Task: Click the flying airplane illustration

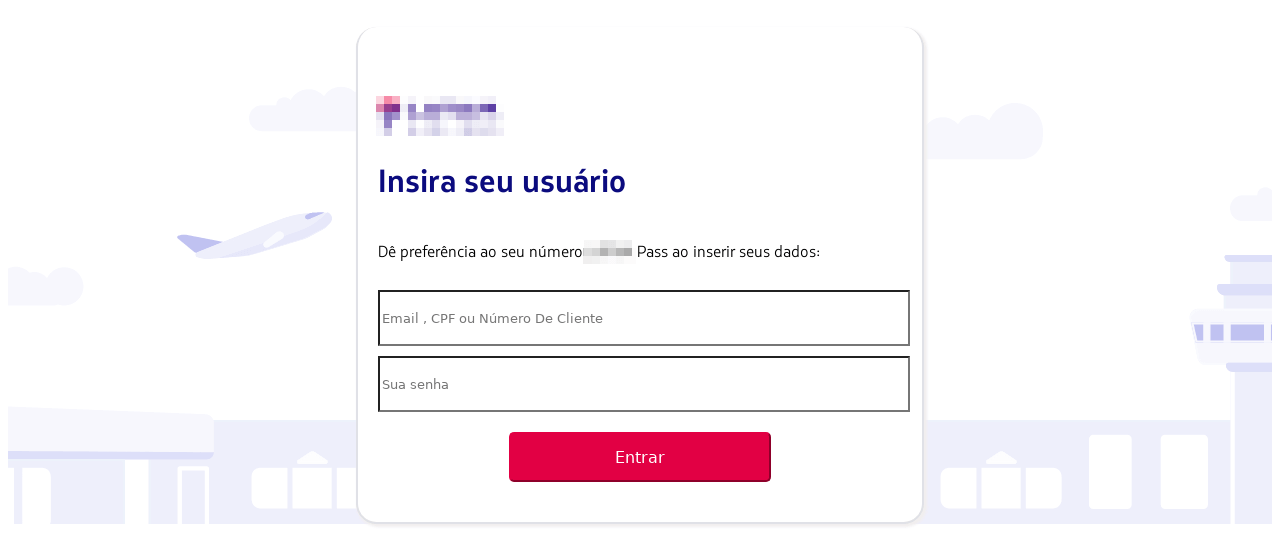Action: pos(254,235)
